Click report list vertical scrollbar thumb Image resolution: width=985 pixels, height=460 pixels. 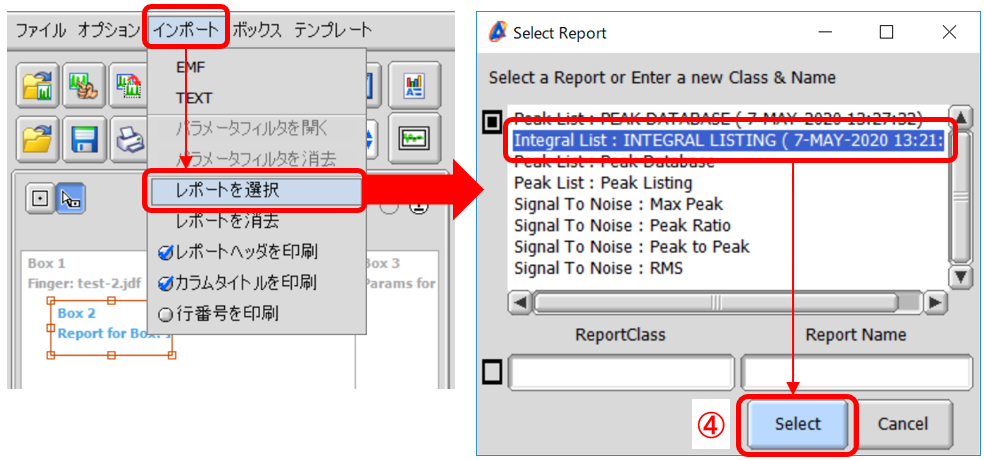pos(961,196)
